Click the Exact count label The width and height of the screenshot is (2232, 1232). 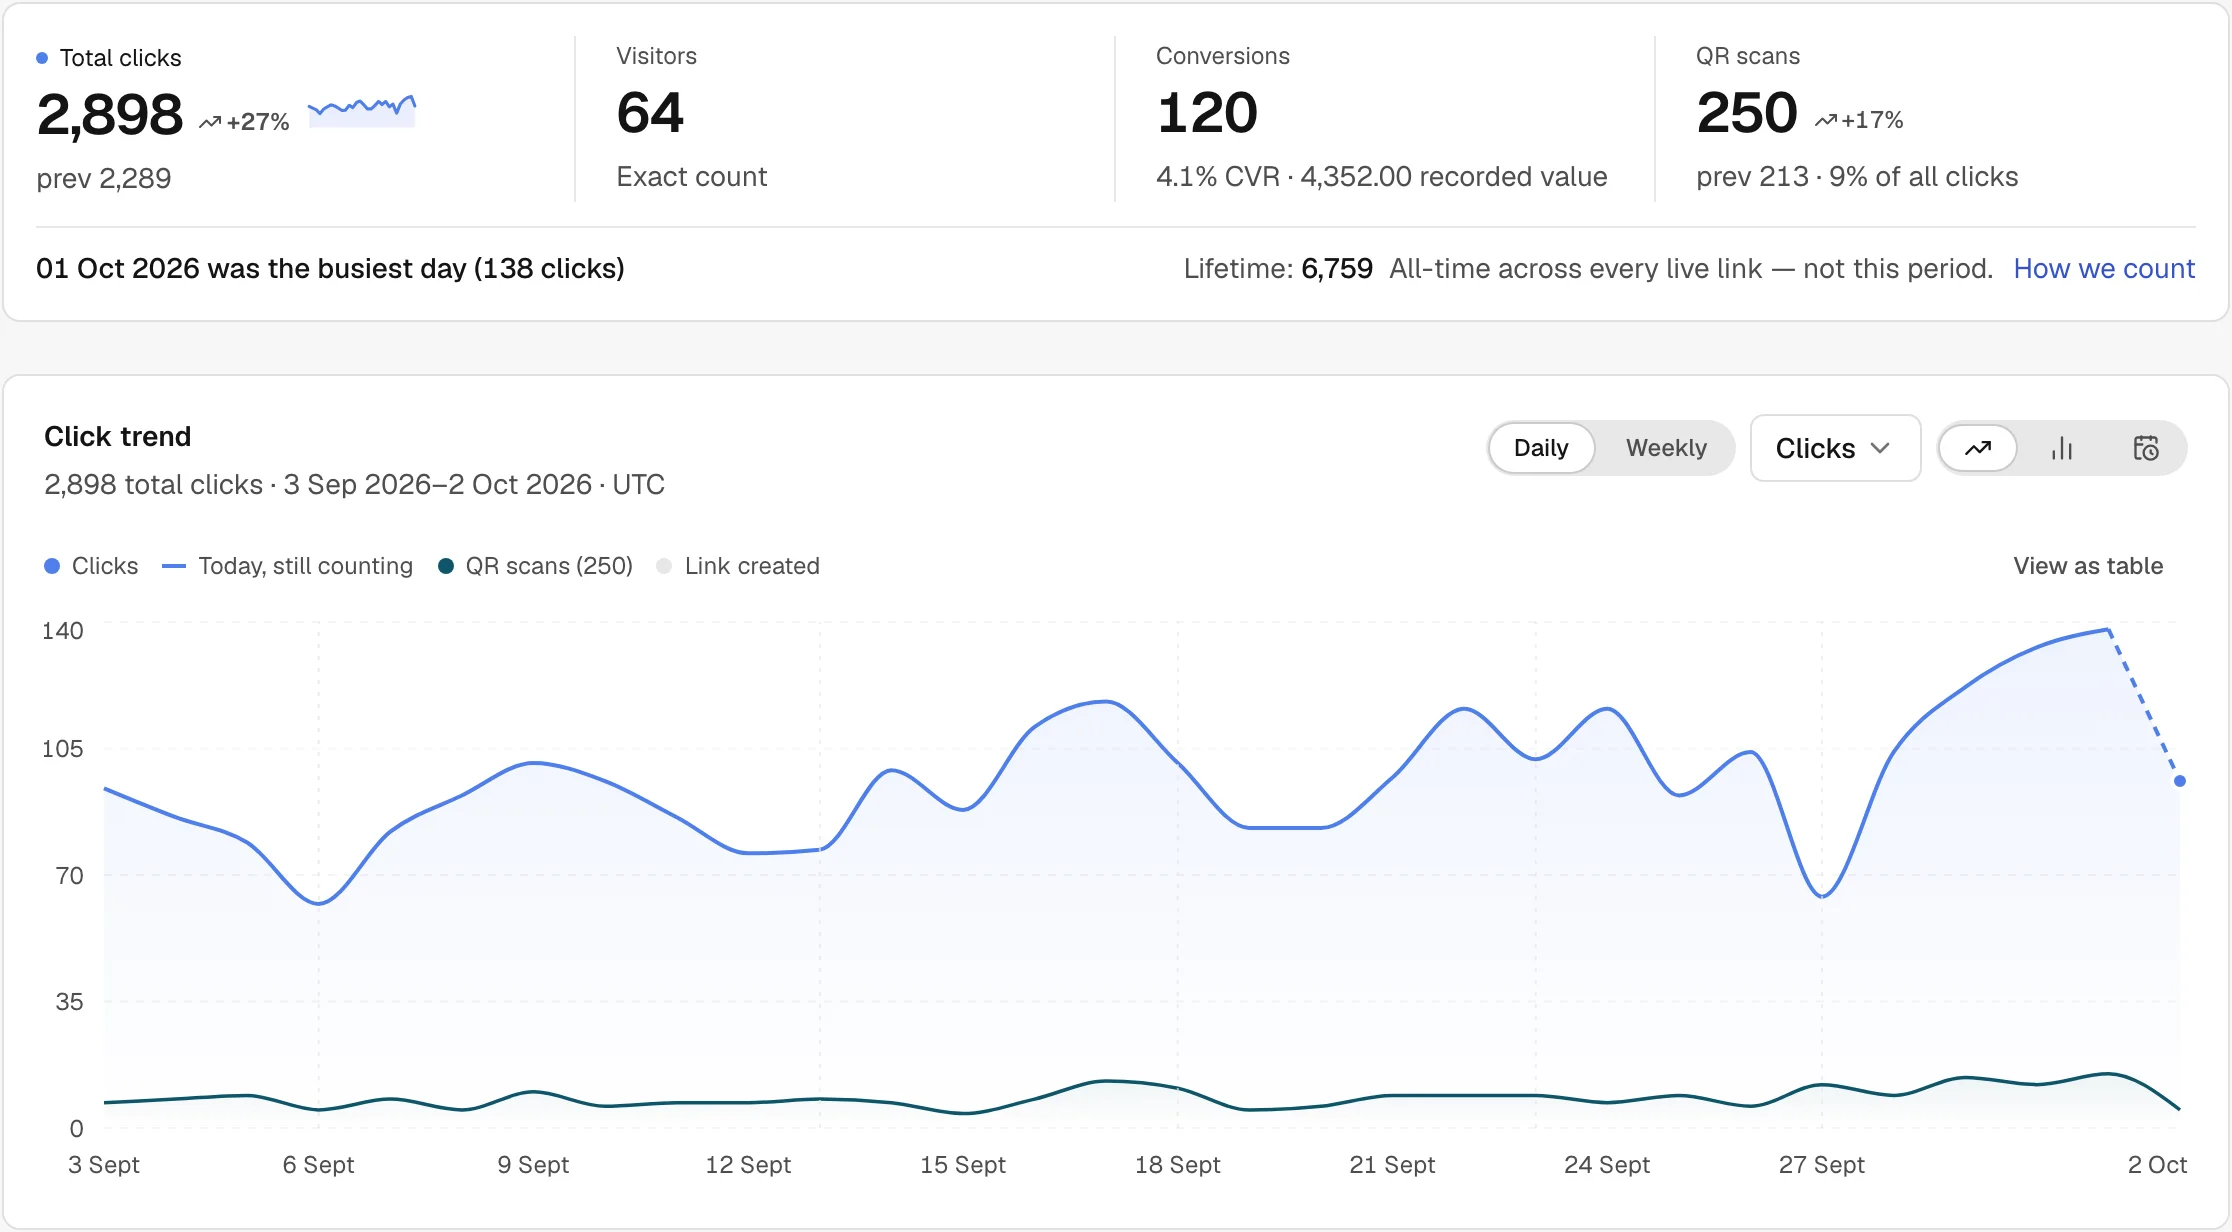point(692,177)
